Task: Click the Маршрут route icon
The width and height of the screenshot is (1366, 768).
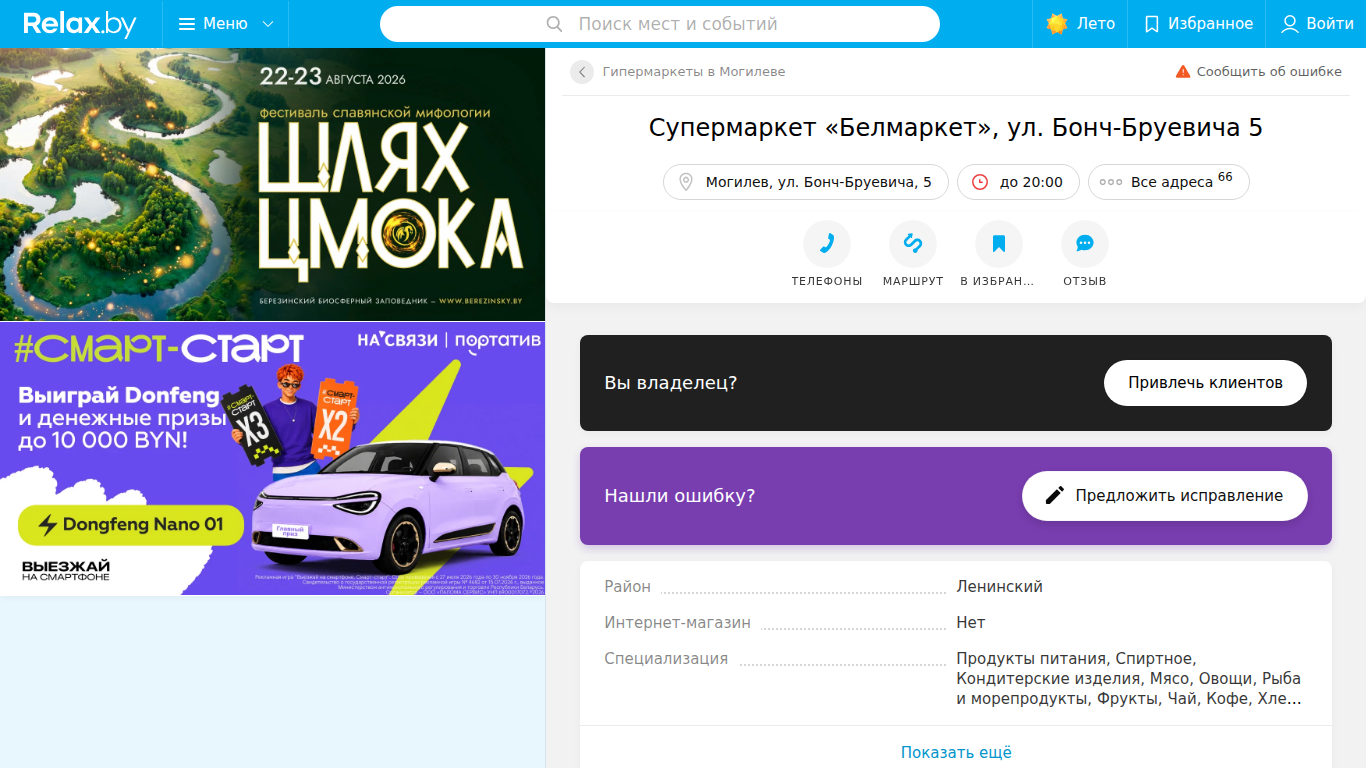Action: 913,244
